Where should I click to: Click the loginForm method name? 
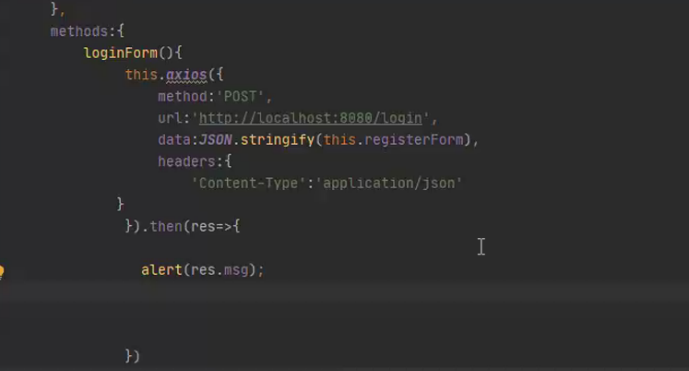tap(121, 53)
